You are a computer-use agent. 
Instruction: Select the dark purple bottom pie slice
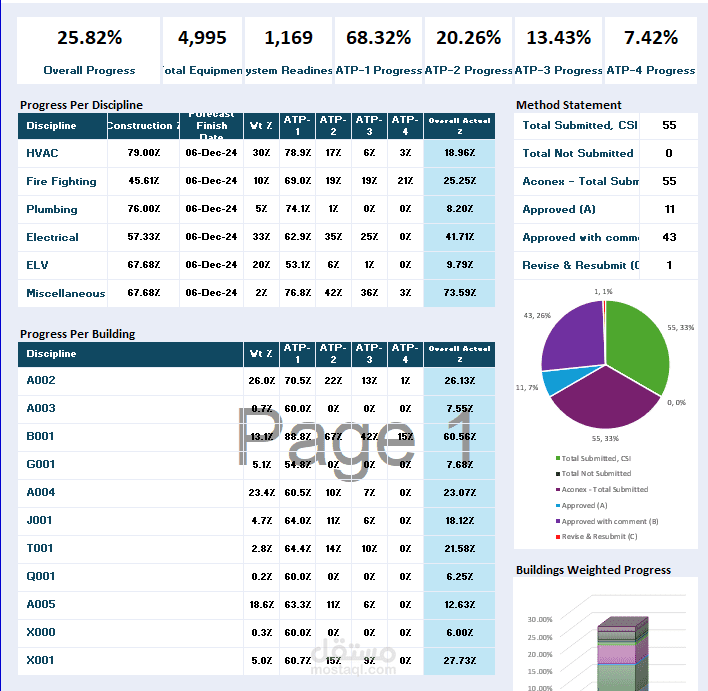605,402
